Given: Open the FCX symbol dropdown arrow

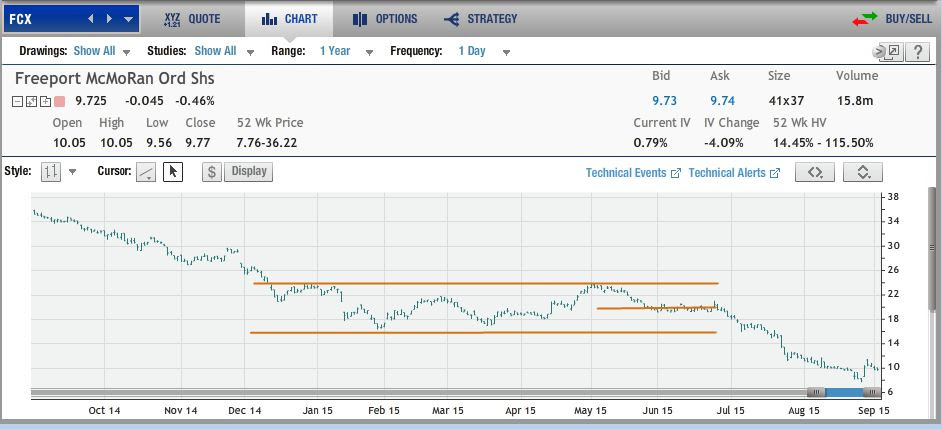Looking at the screenshot, I should pyautogui.click(x=129, y=19).
